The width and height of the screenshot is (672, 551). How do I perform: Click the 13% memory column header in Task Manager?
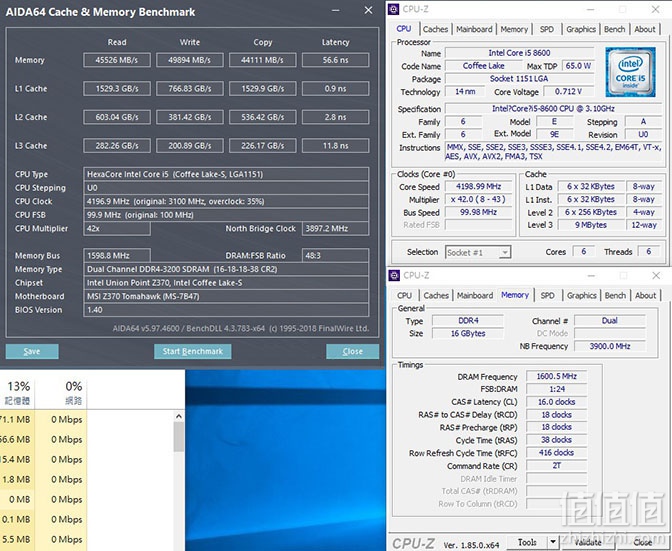18,392
